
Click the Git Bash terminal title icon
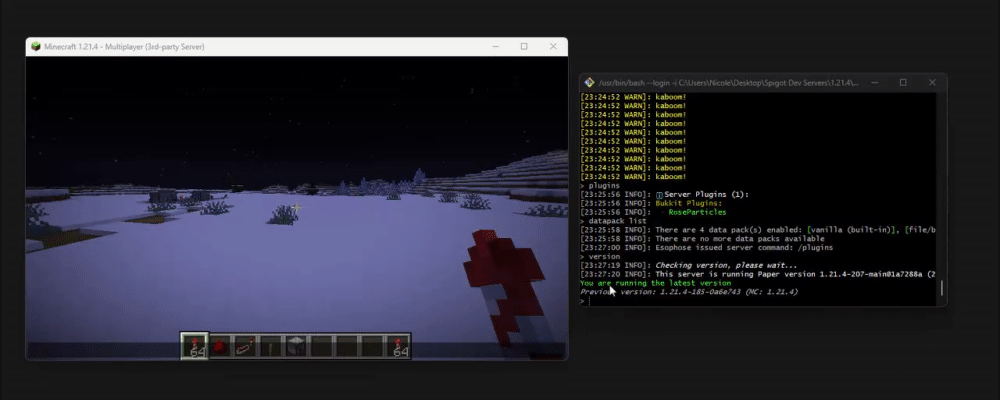(x=589, y=82)
